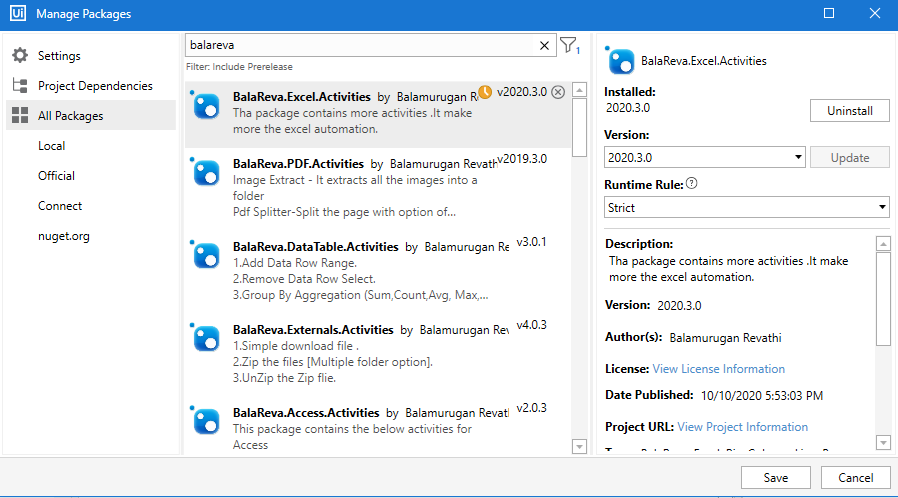Select the BalaReva.Externals.Activities package title

(313, 330)
